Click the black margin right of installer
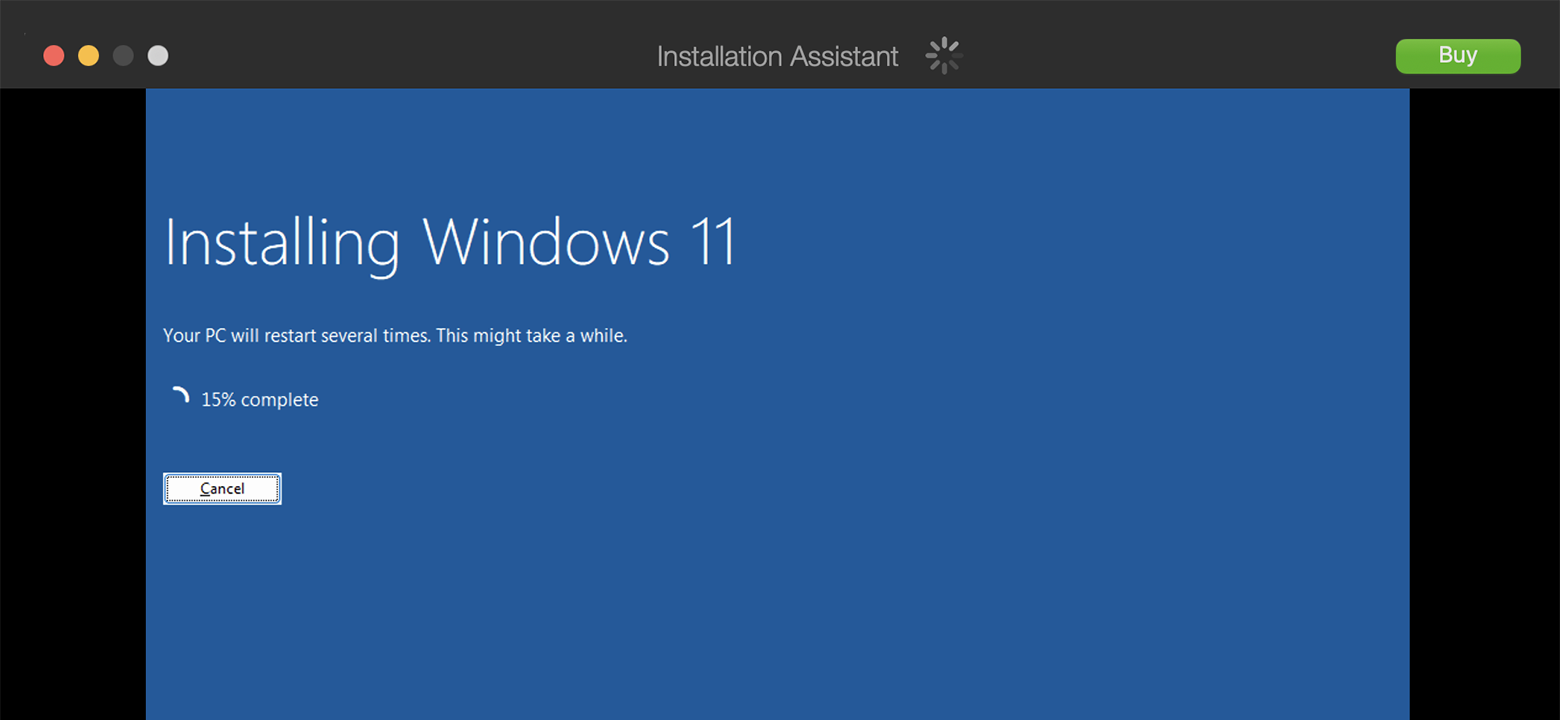 tap(1484, 400)
